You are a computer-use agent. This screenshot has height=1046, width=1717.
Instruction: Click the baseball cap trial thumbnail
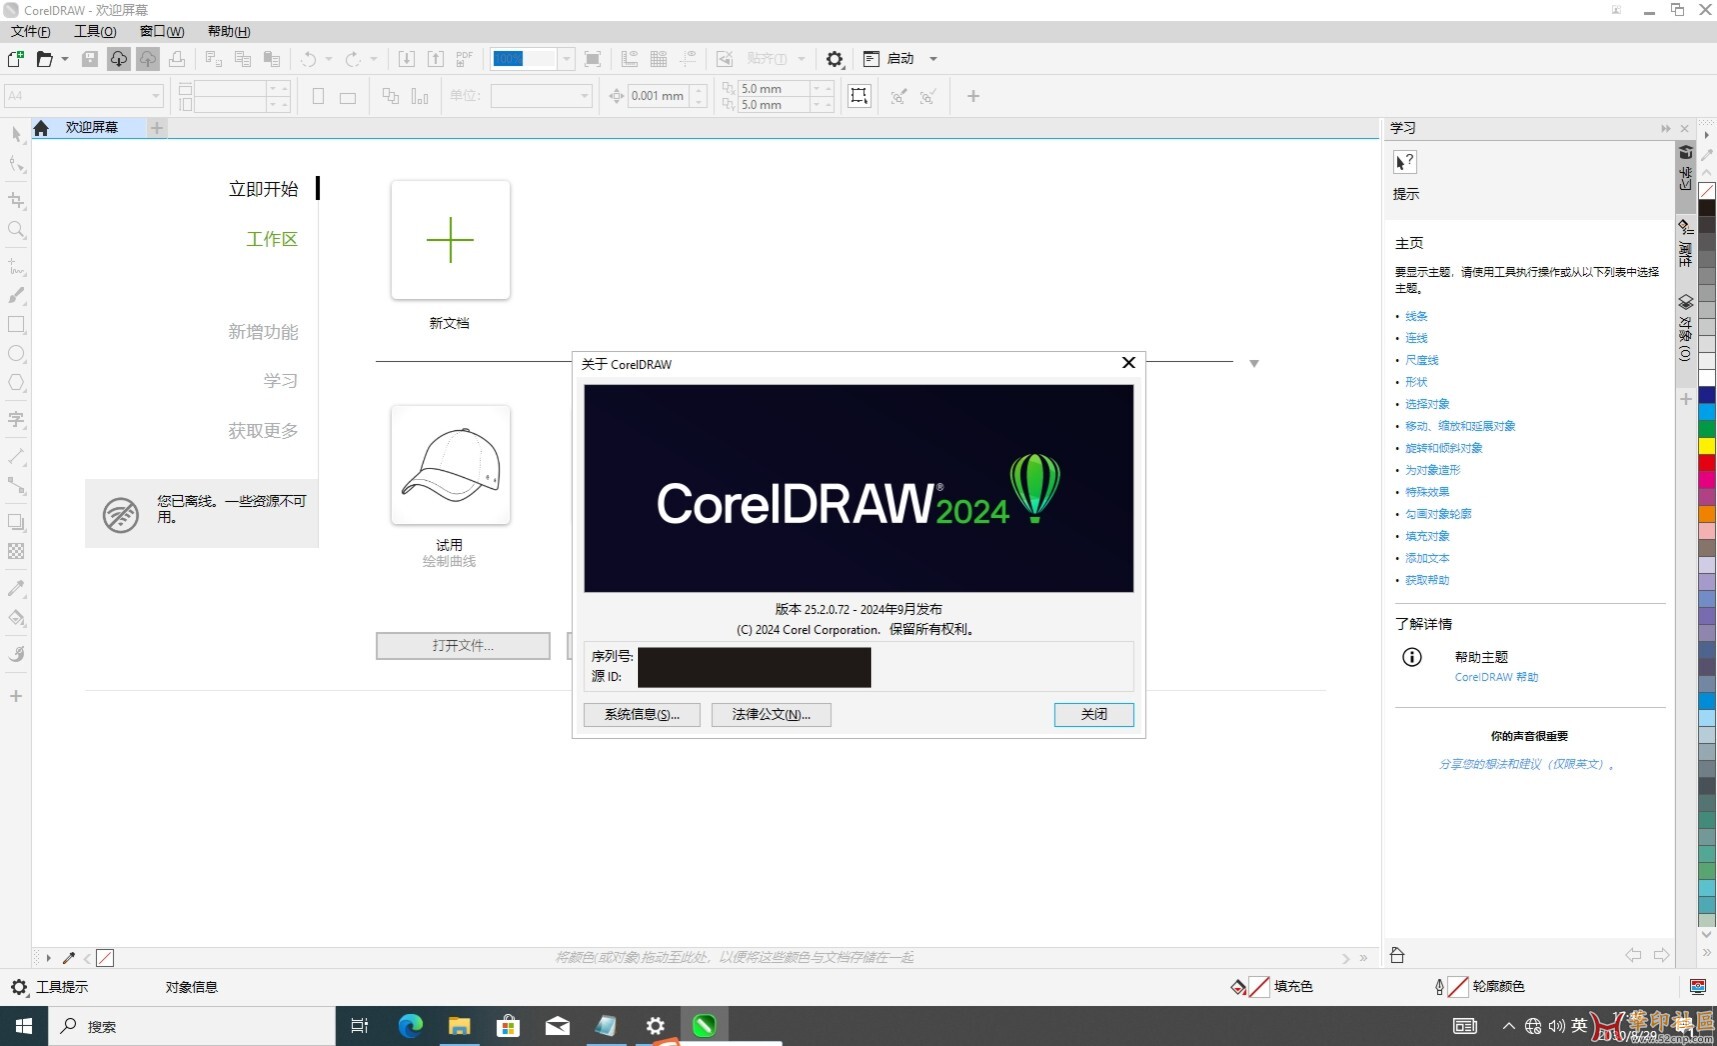pos(451,465)
